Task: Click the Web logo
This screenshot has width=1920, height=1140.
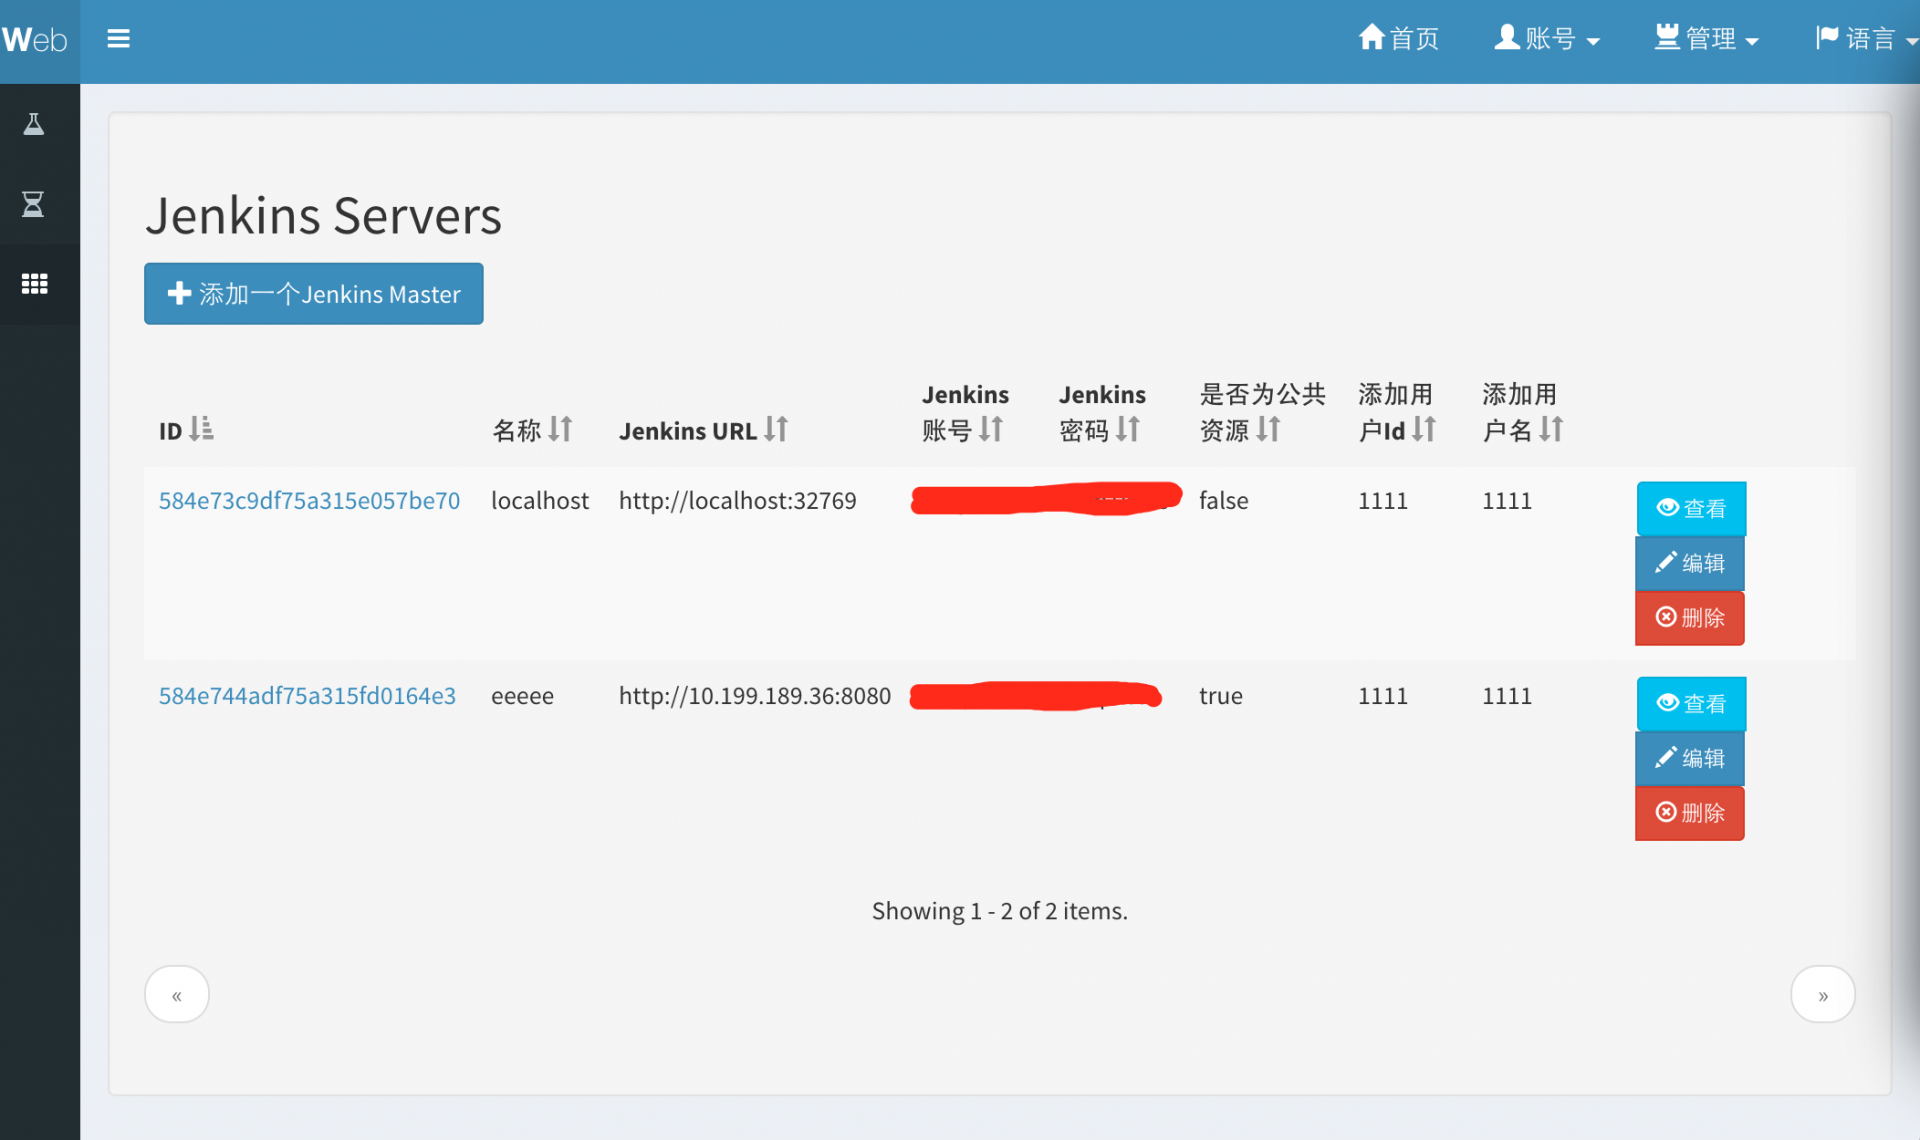Action: (x=35, y=39)
